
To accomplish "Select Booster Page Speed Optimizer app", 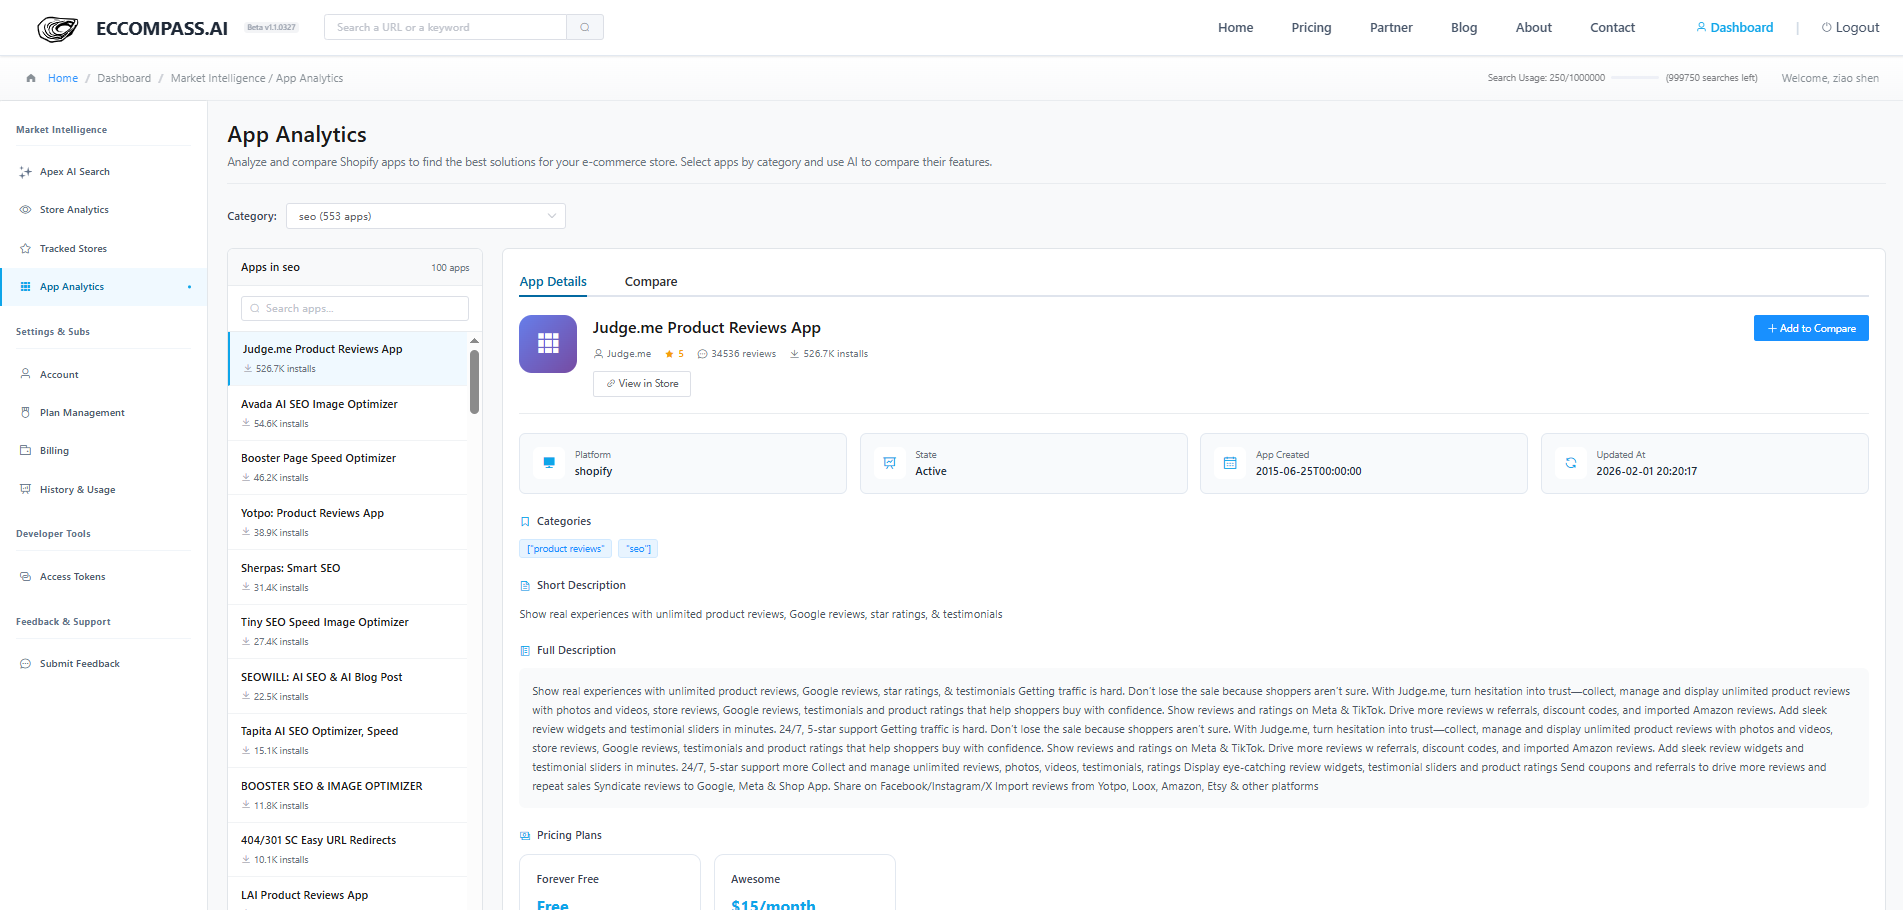I will tap(348, 468).
